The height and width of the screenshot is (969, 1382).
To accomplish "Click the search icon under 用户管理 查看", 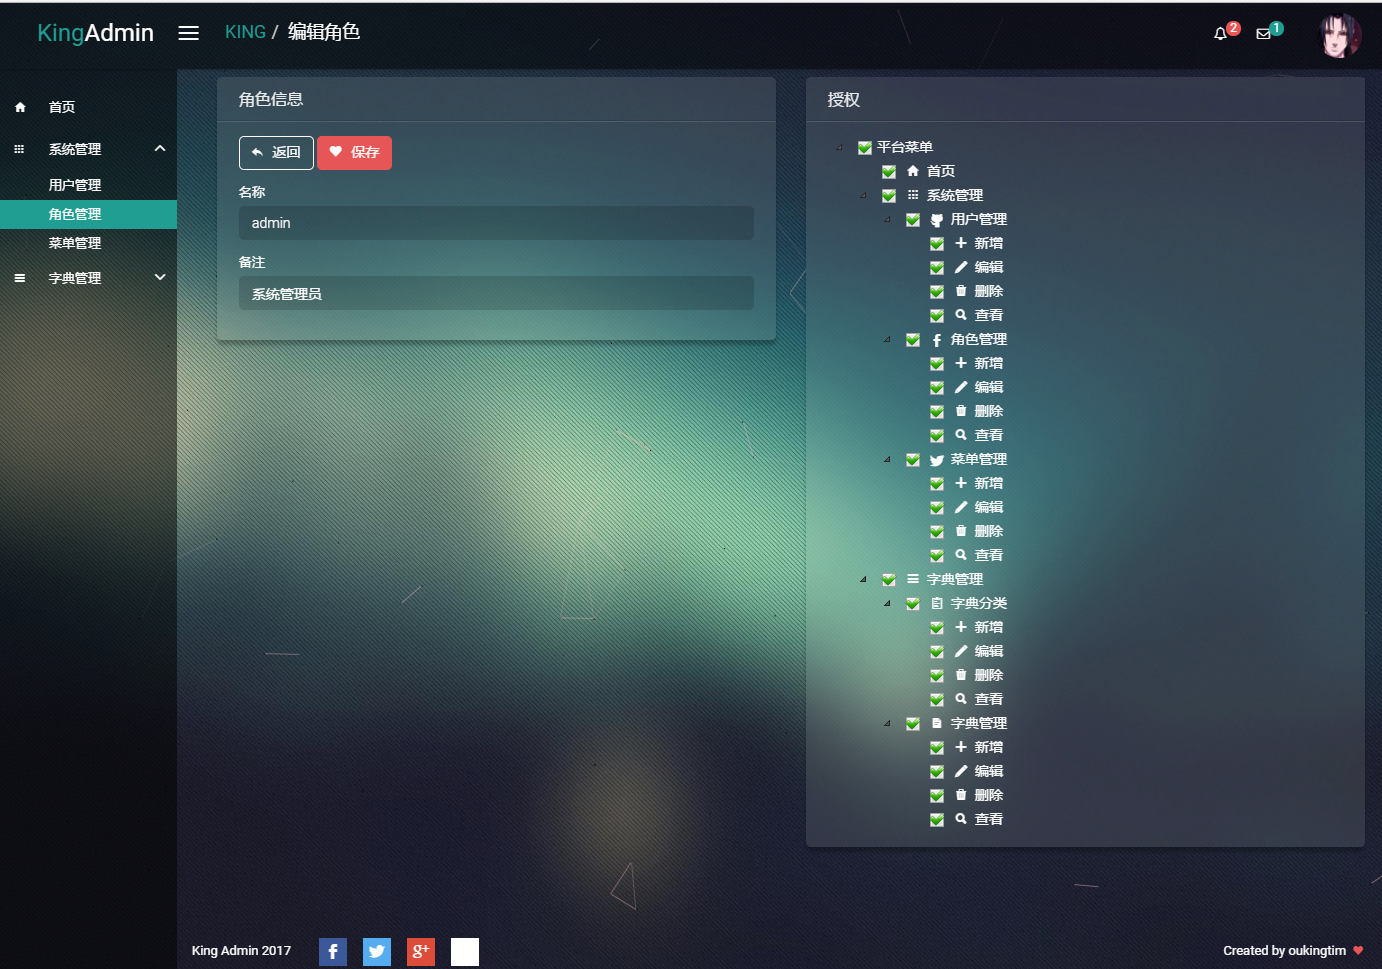I will point(961,315).
